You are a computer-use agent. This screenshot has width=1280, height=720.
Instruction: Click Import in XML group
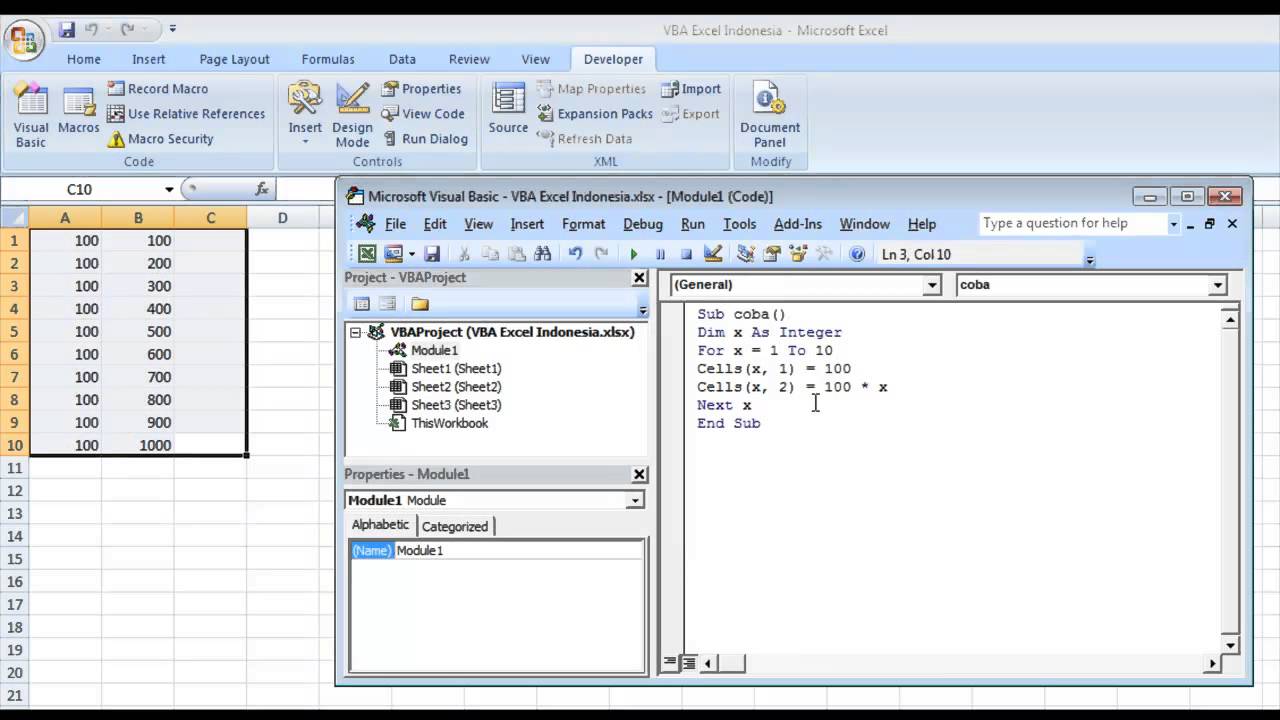point(691,89)
